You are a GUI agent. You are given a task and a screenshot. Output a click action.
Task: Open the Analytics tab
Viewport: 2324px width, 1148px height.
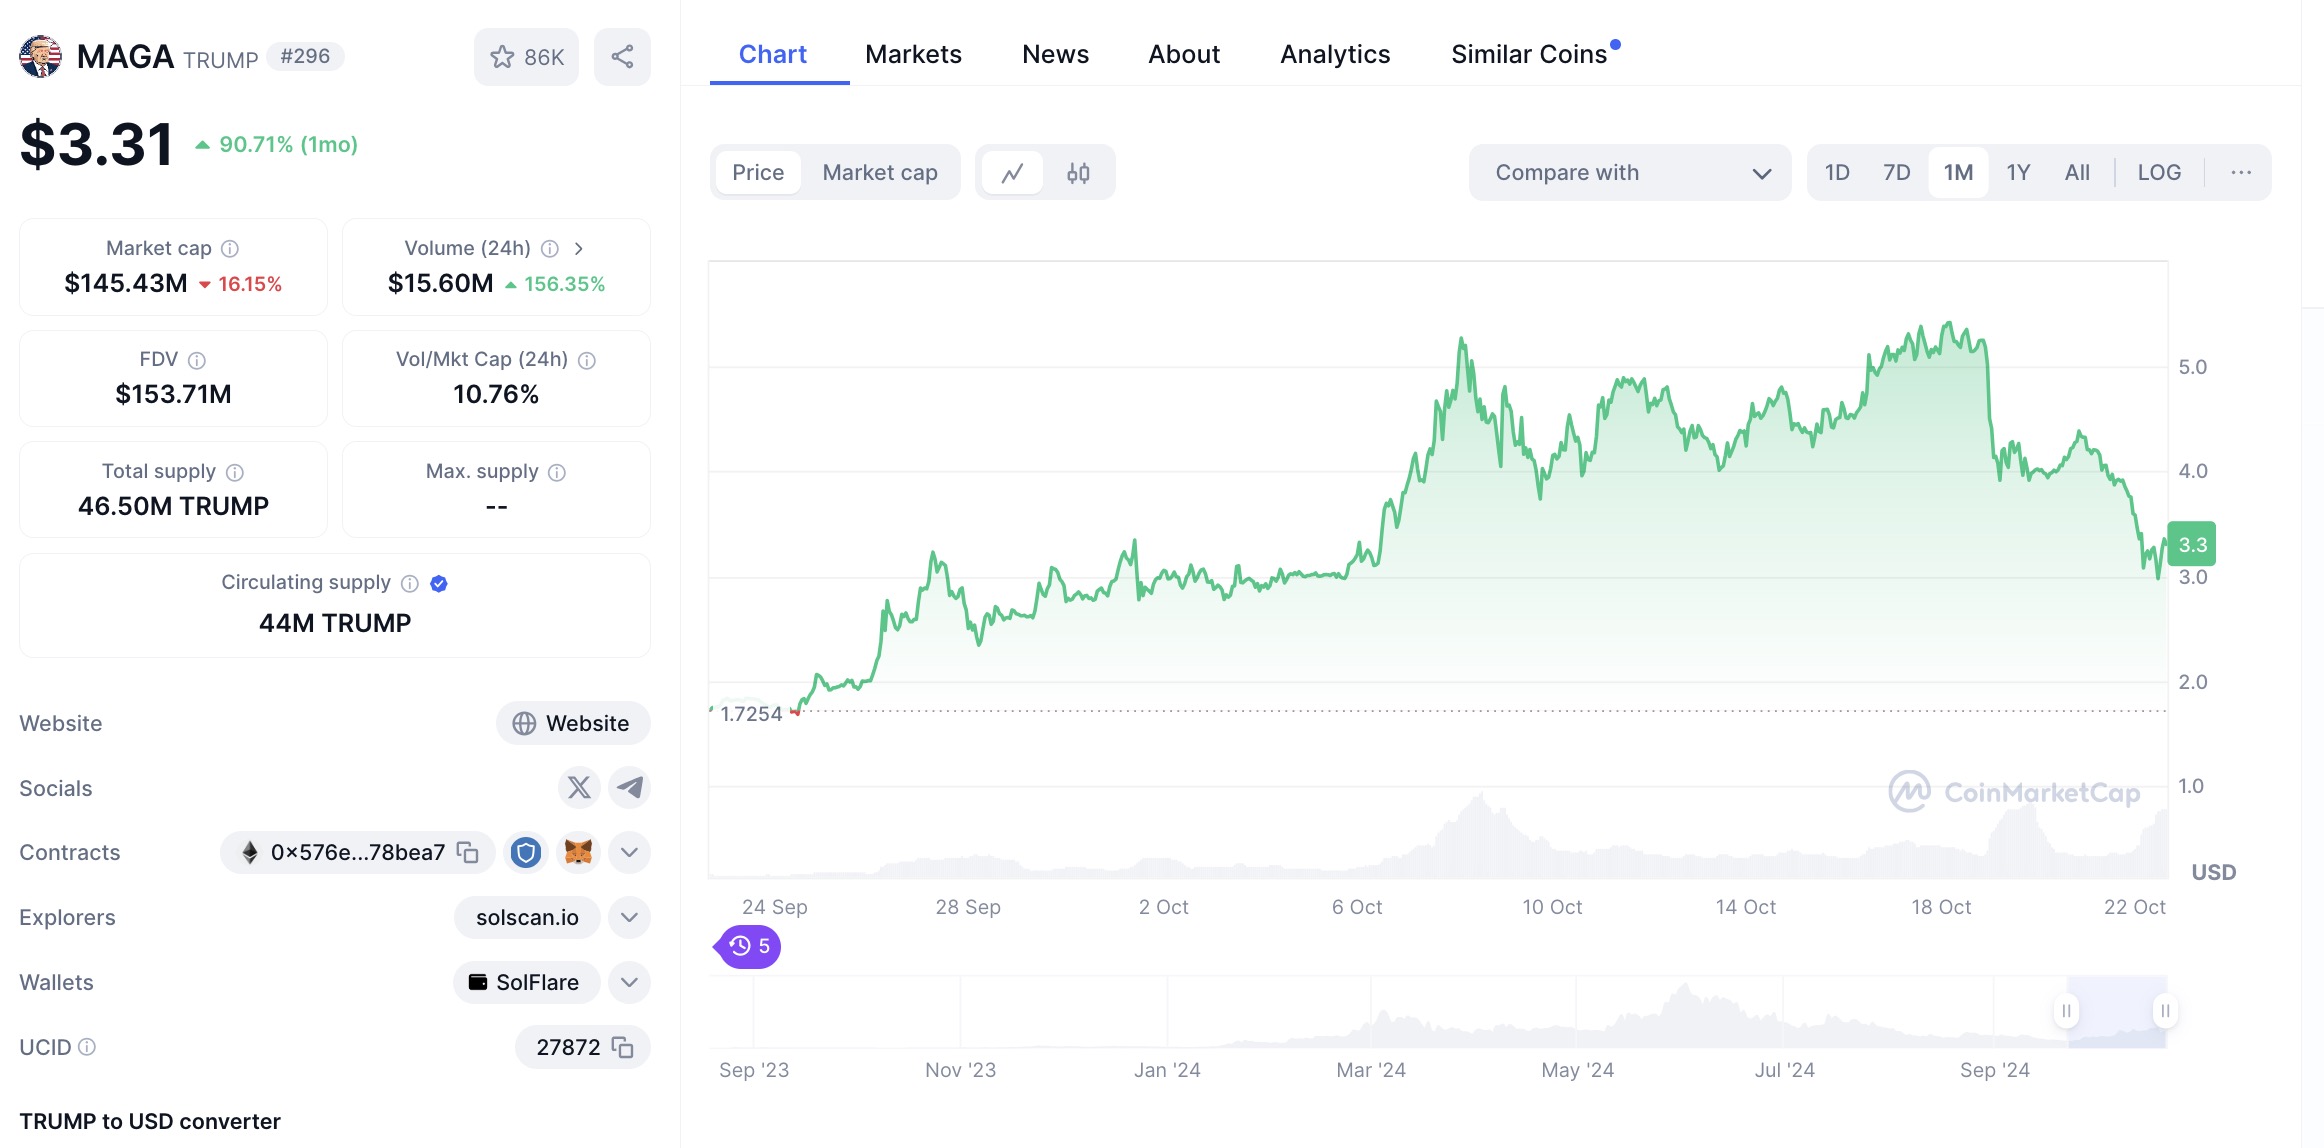click(1335, 54)
